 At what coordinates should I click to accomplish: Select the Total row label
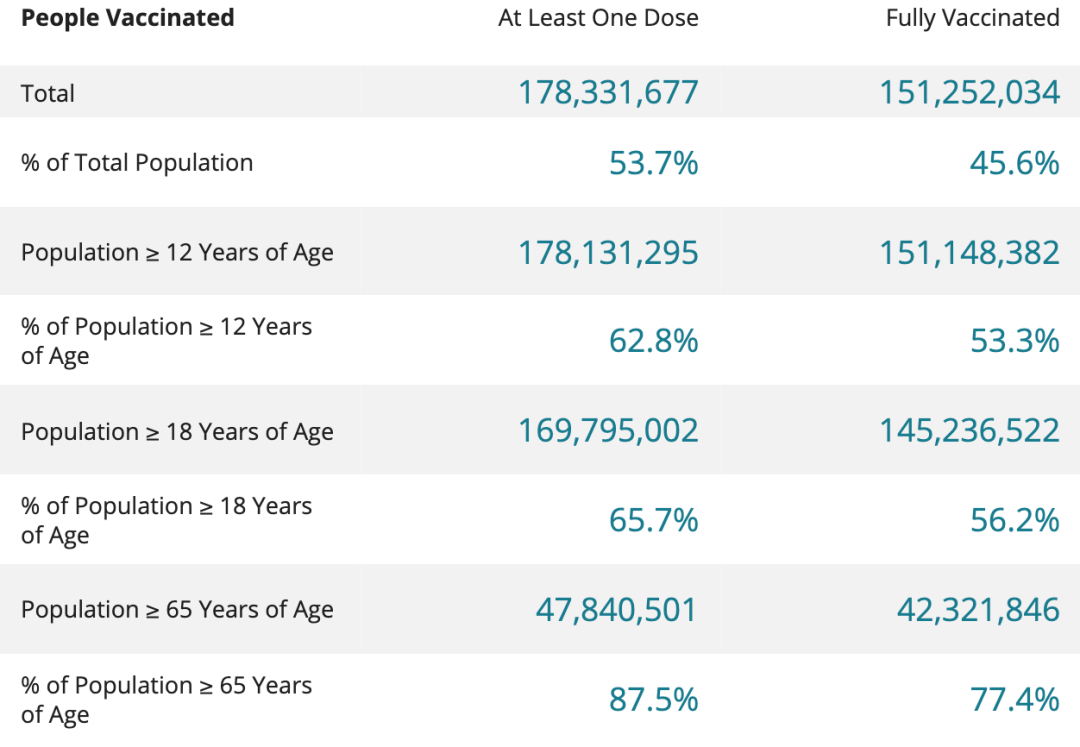[48, 93]
